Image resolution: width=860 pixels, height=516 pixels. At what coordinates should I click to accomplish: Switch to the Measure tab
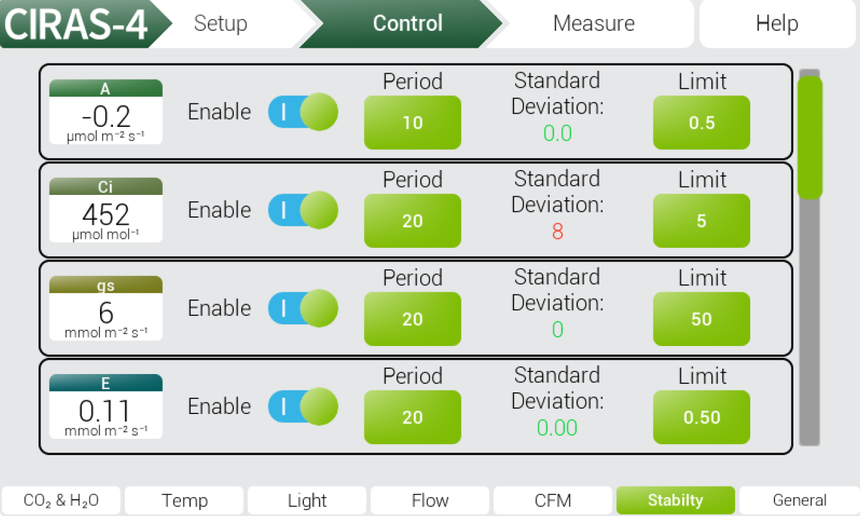coord(593,23)
